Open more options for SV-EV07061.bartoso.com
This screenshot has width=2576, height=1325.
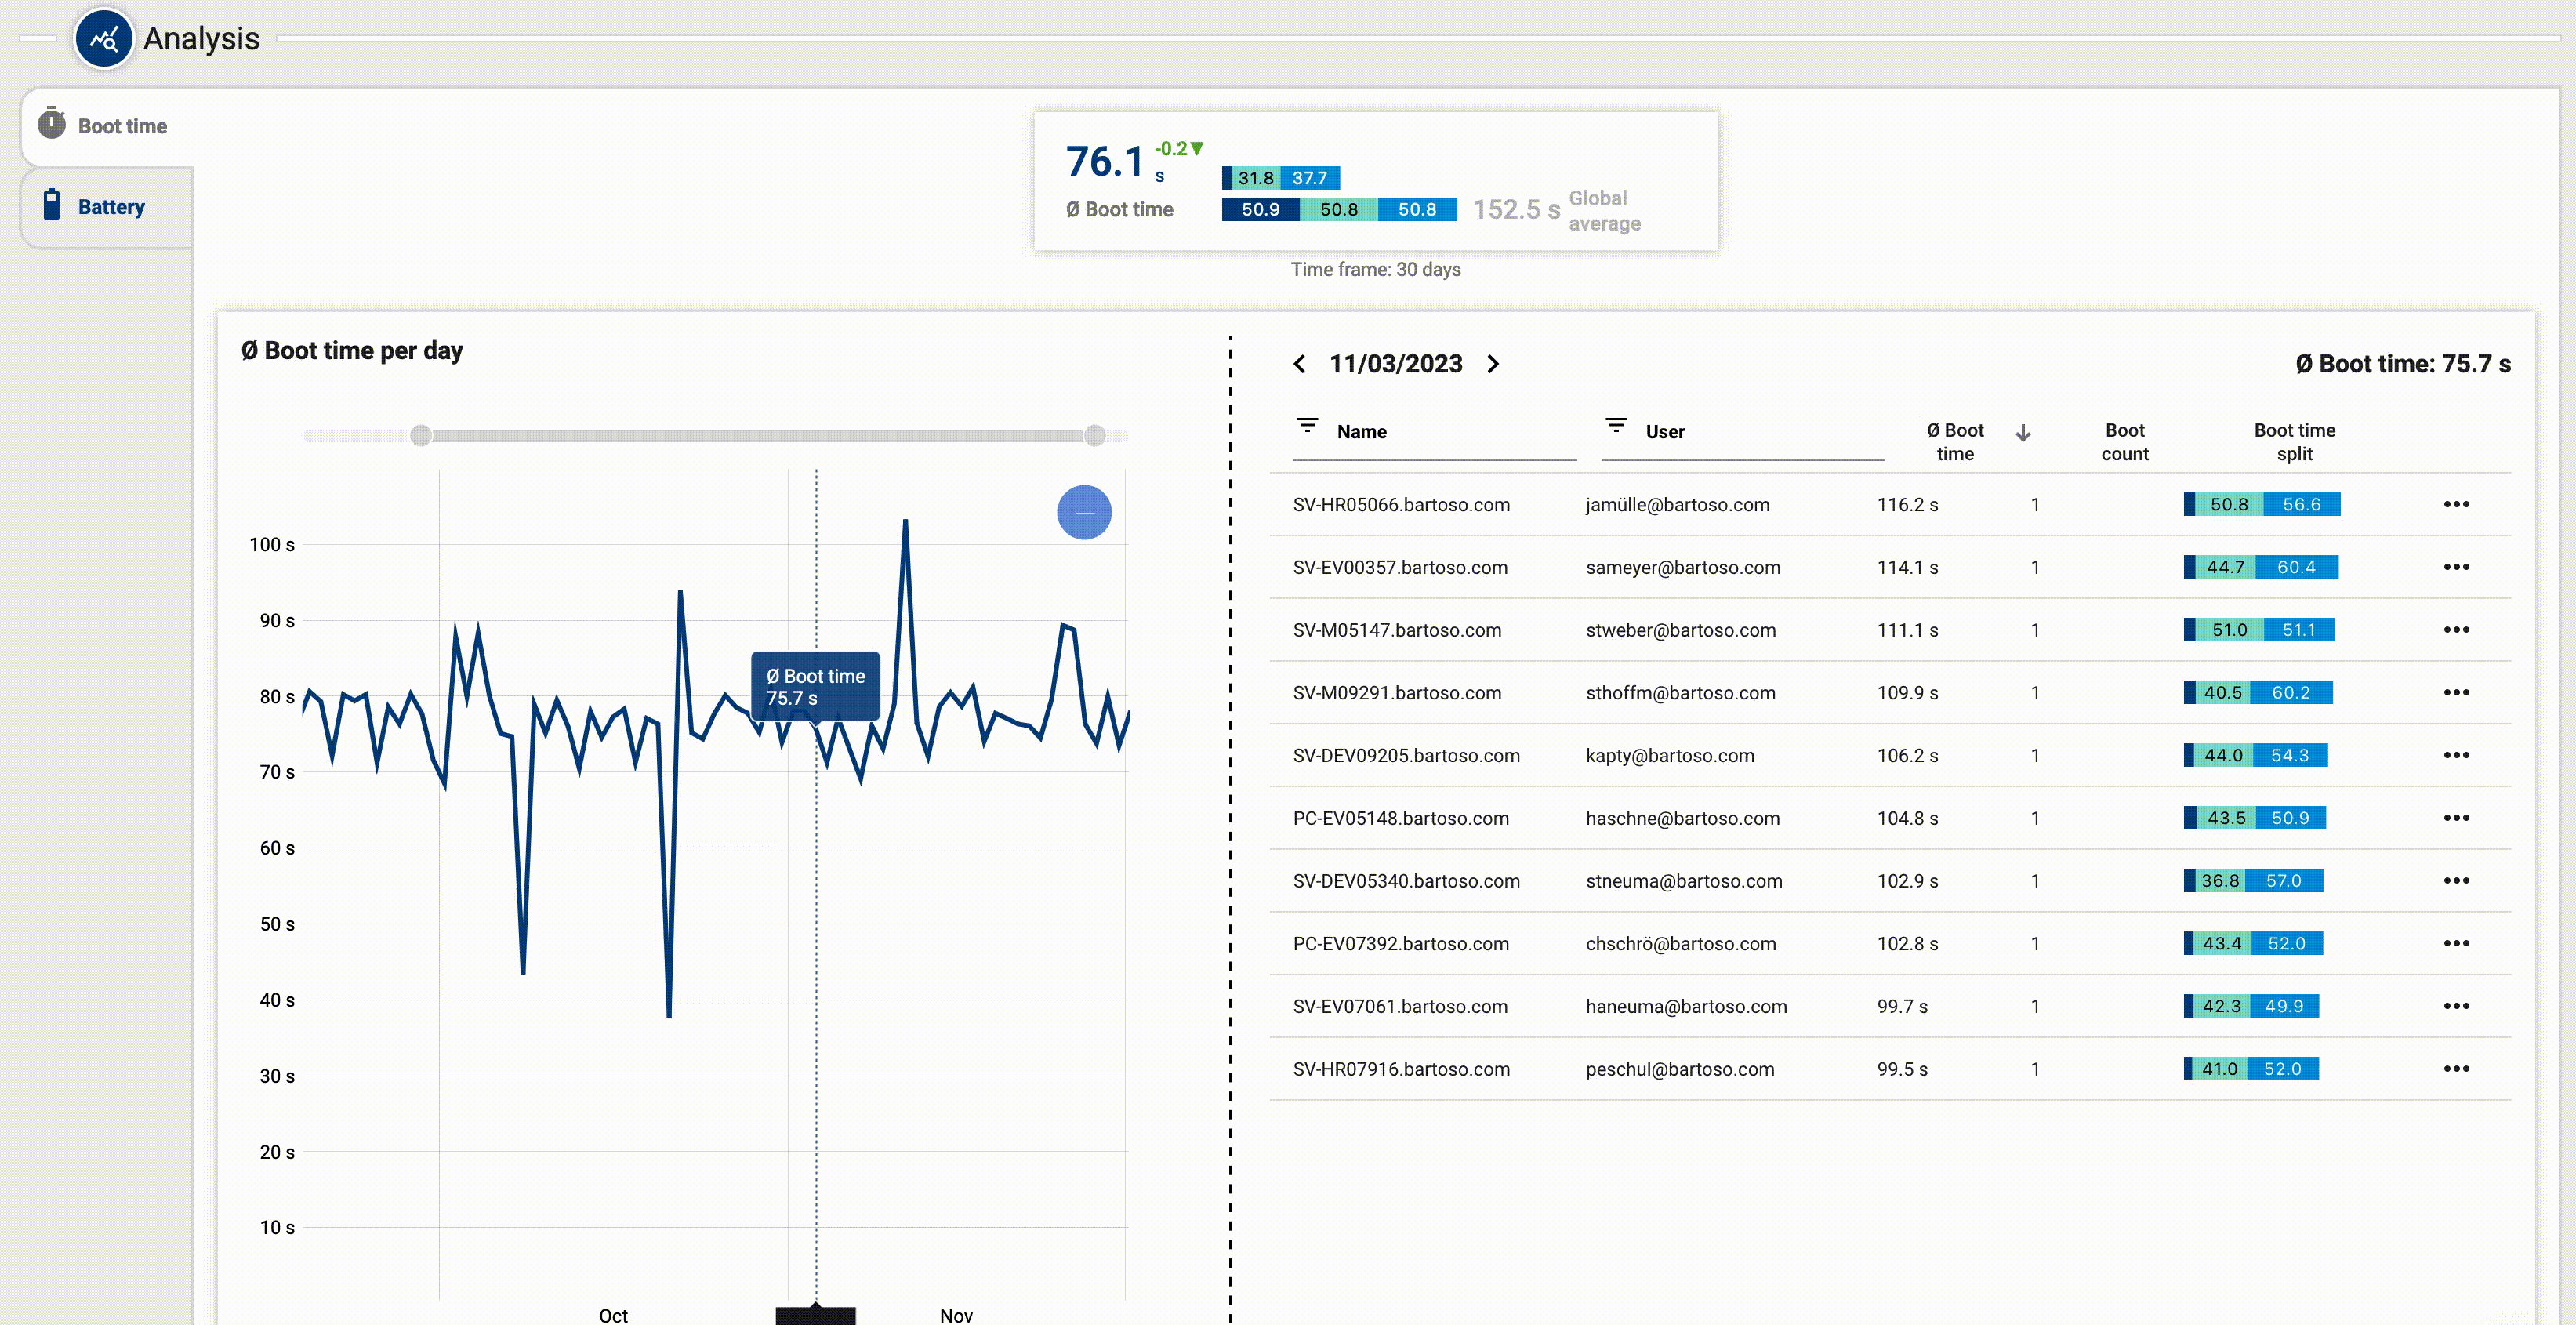pos(2456,1006)
